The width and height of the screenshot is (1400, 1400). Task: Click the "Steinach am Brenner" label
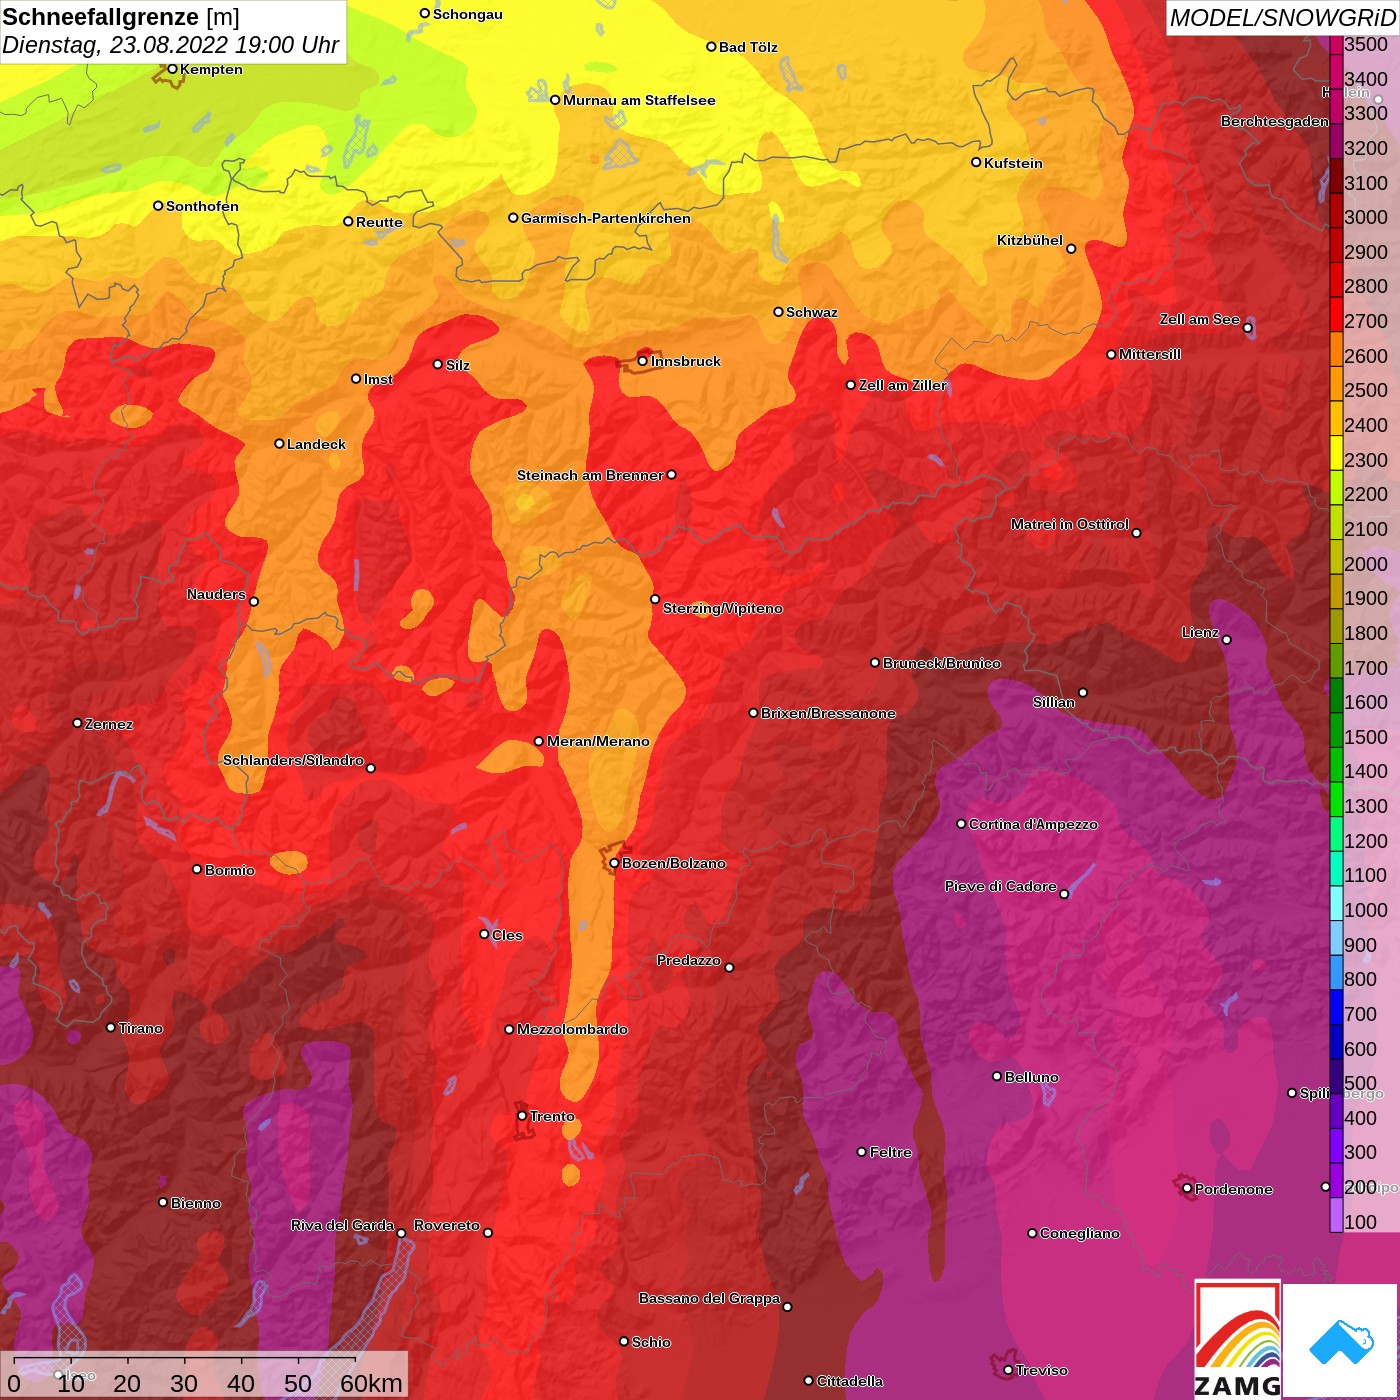pos(590,475)
